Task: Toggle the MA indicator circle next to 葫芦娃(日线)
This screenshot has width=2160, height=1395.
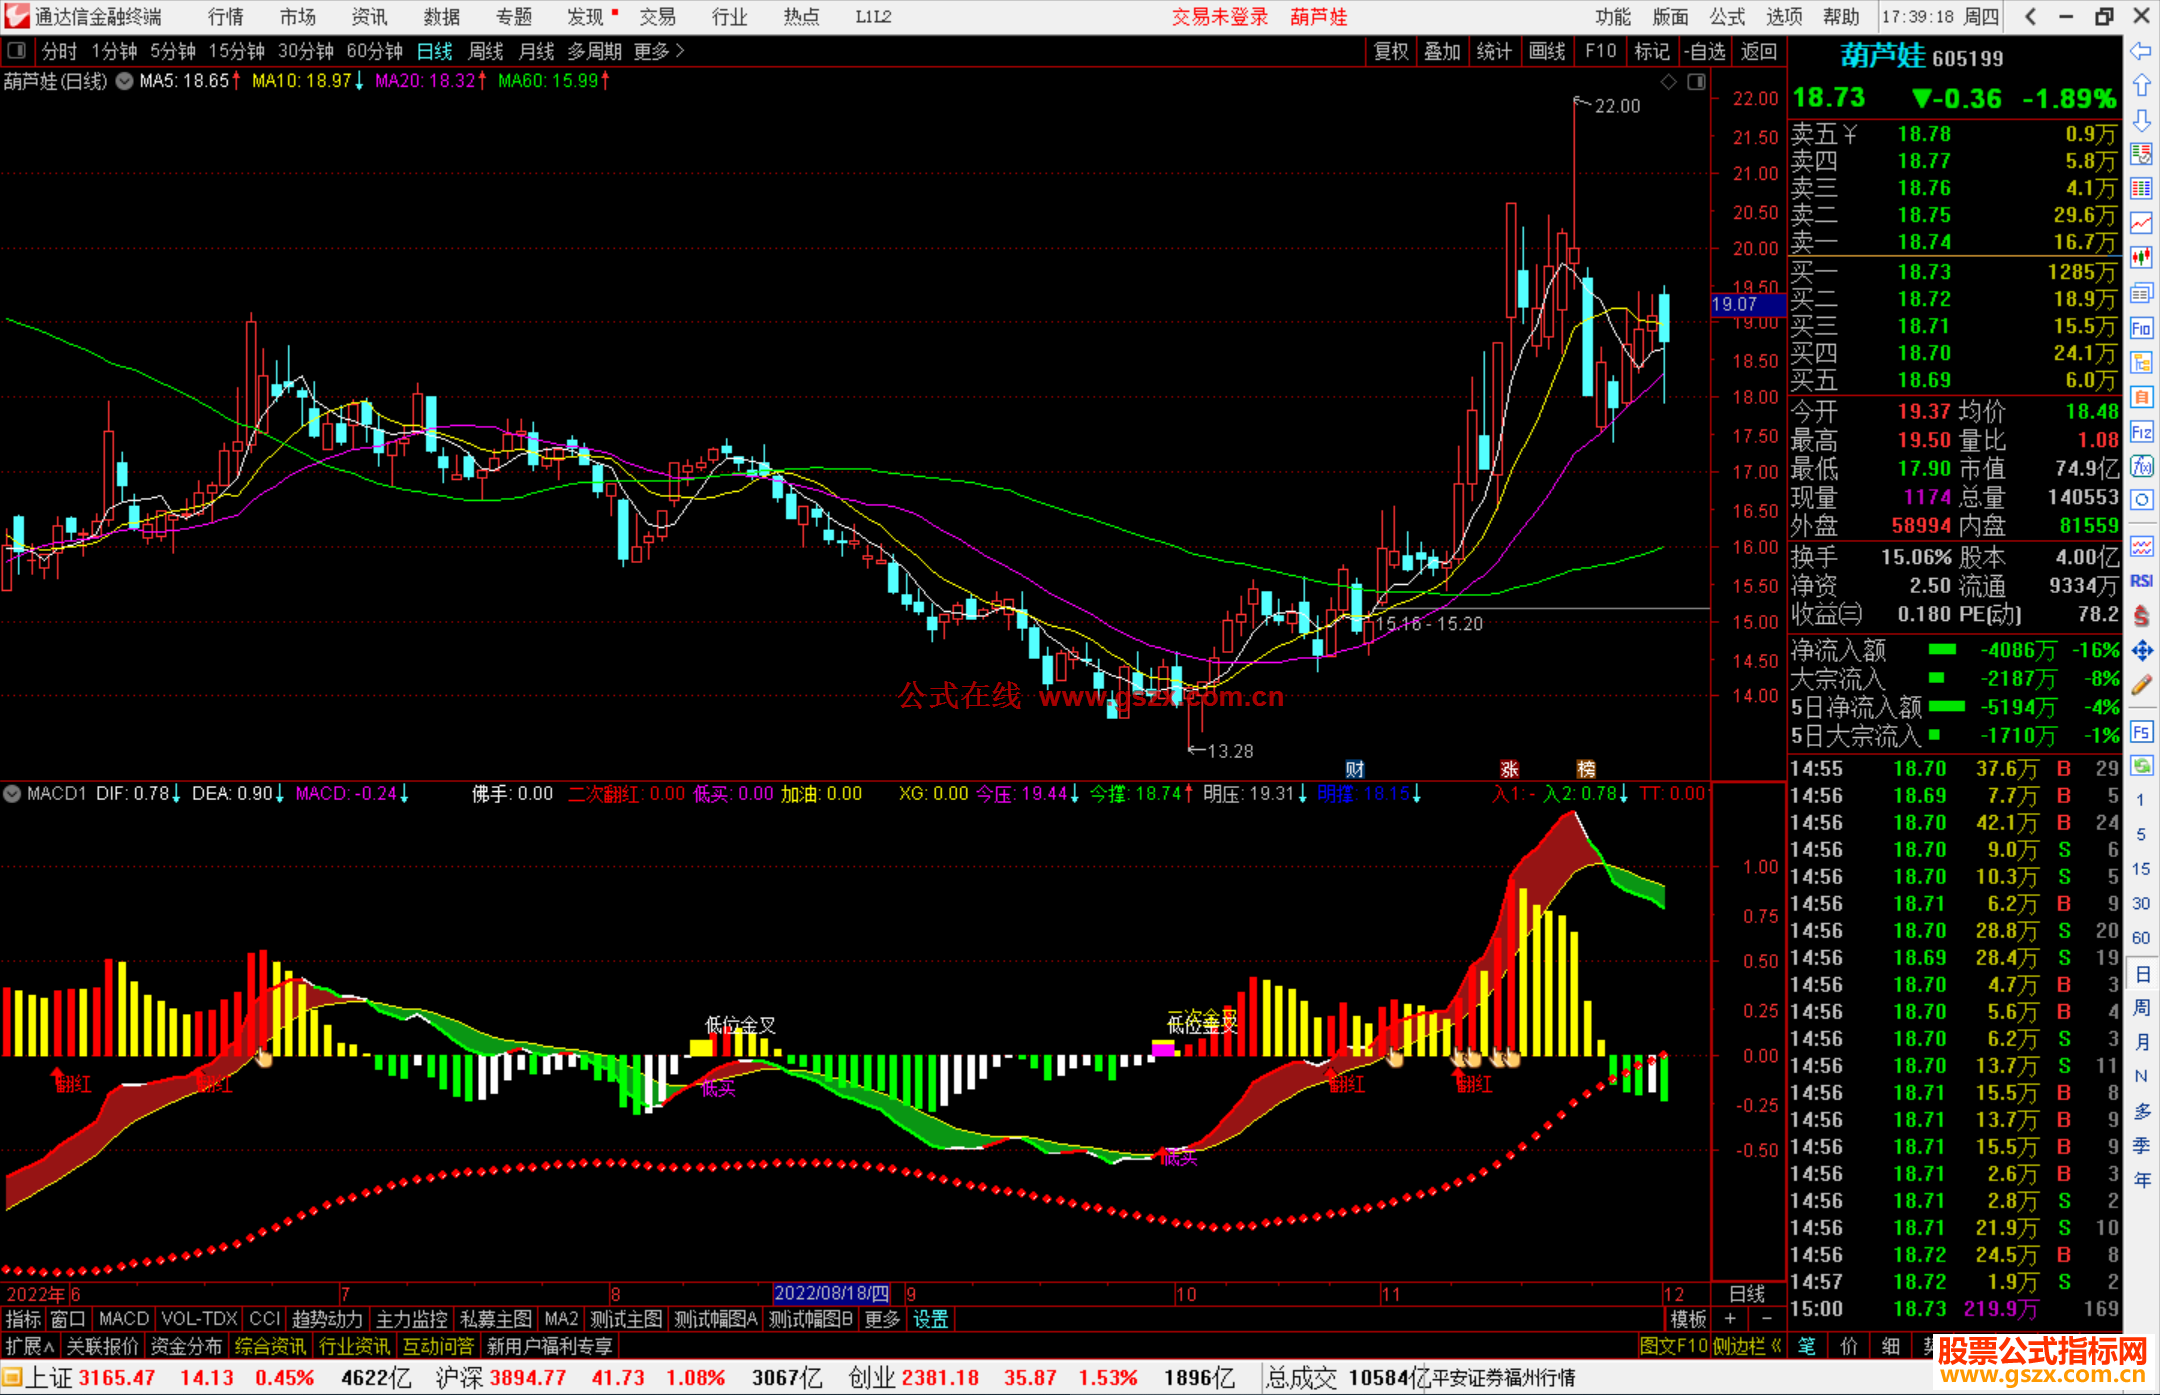Action: click(x=125, y=81)
